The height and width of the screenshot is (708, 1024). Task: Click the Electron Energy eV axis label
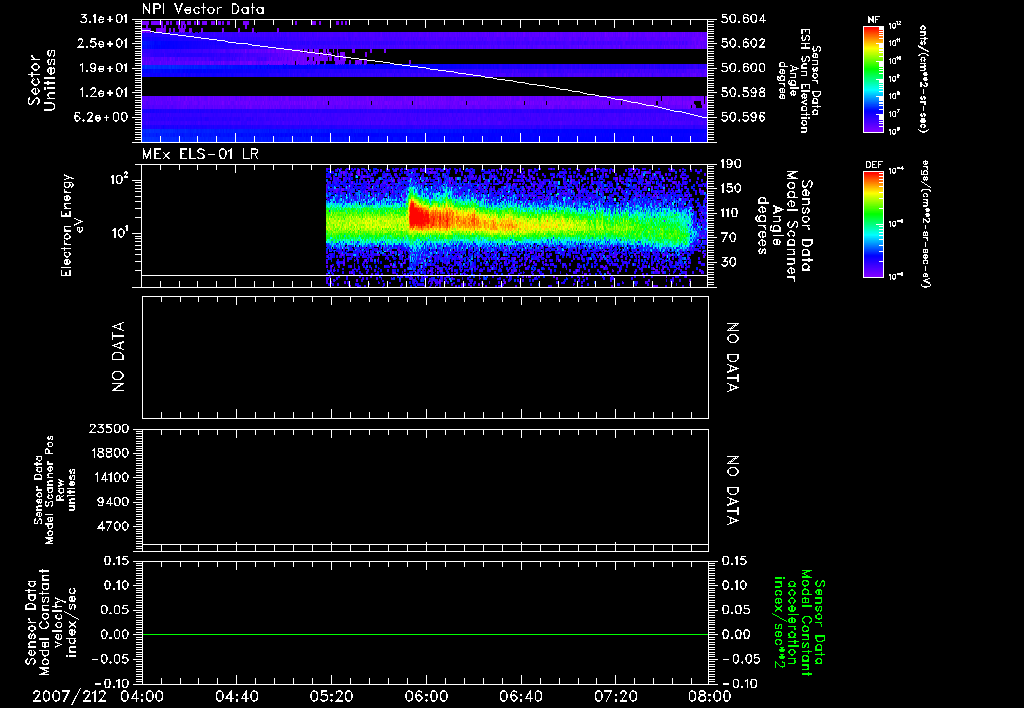74,225
